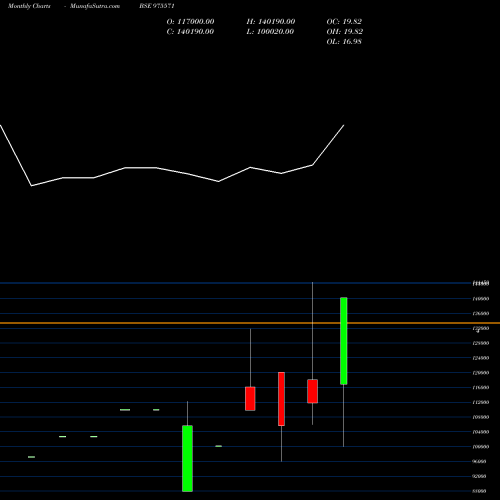Click the first red candlestick from the left

pyautogui.click(x=250, y=399)
